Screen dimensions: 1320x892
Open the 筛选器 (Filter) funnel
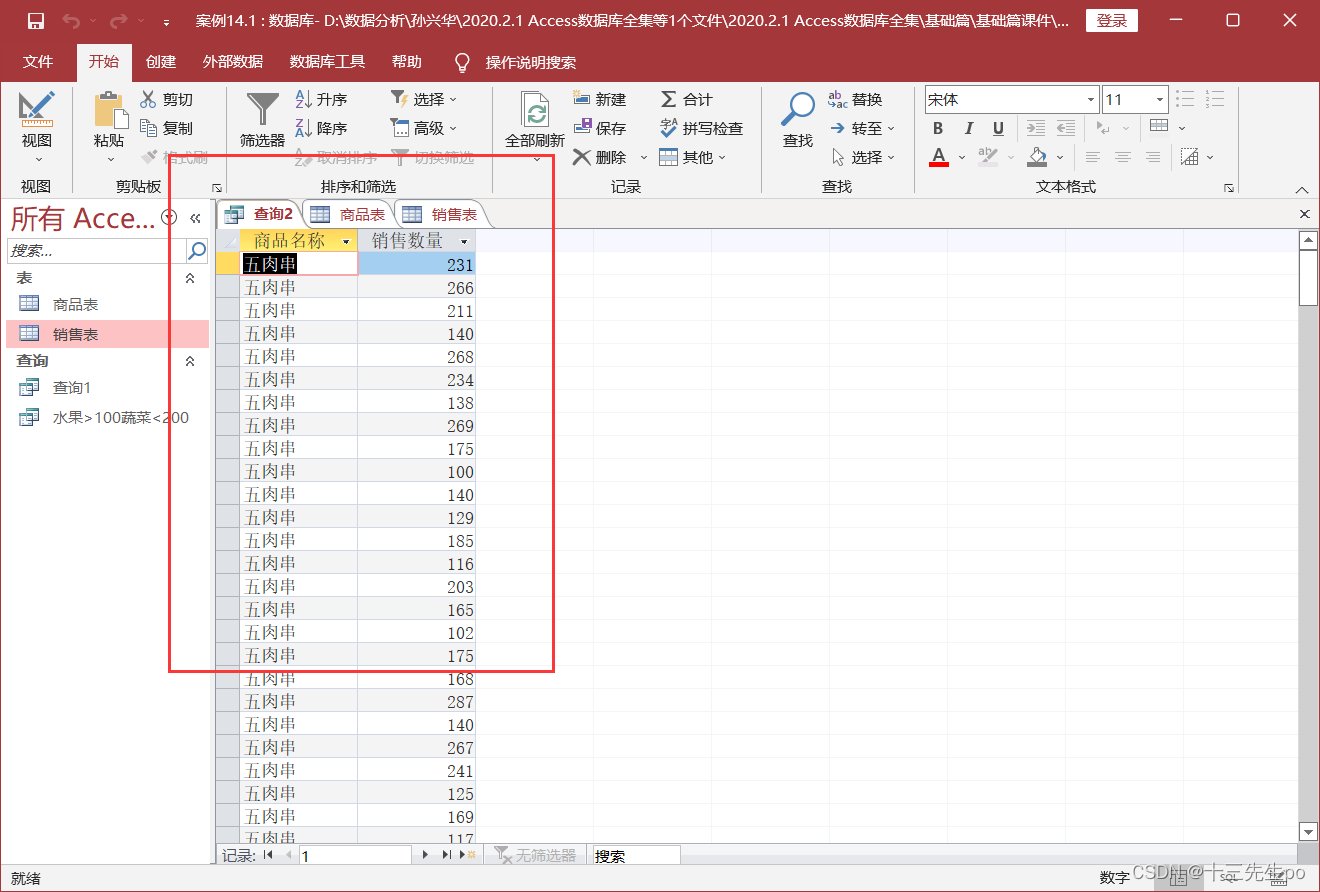(x=263, y=109)
